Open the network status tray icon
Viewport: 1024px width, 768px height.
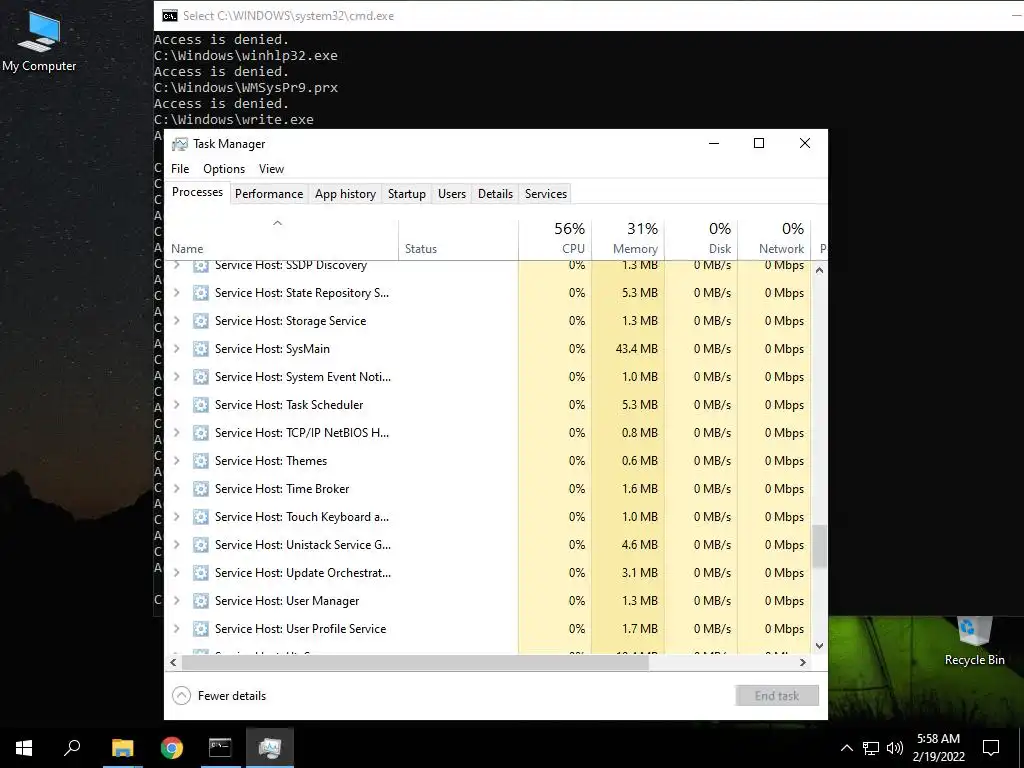[871, 748]
